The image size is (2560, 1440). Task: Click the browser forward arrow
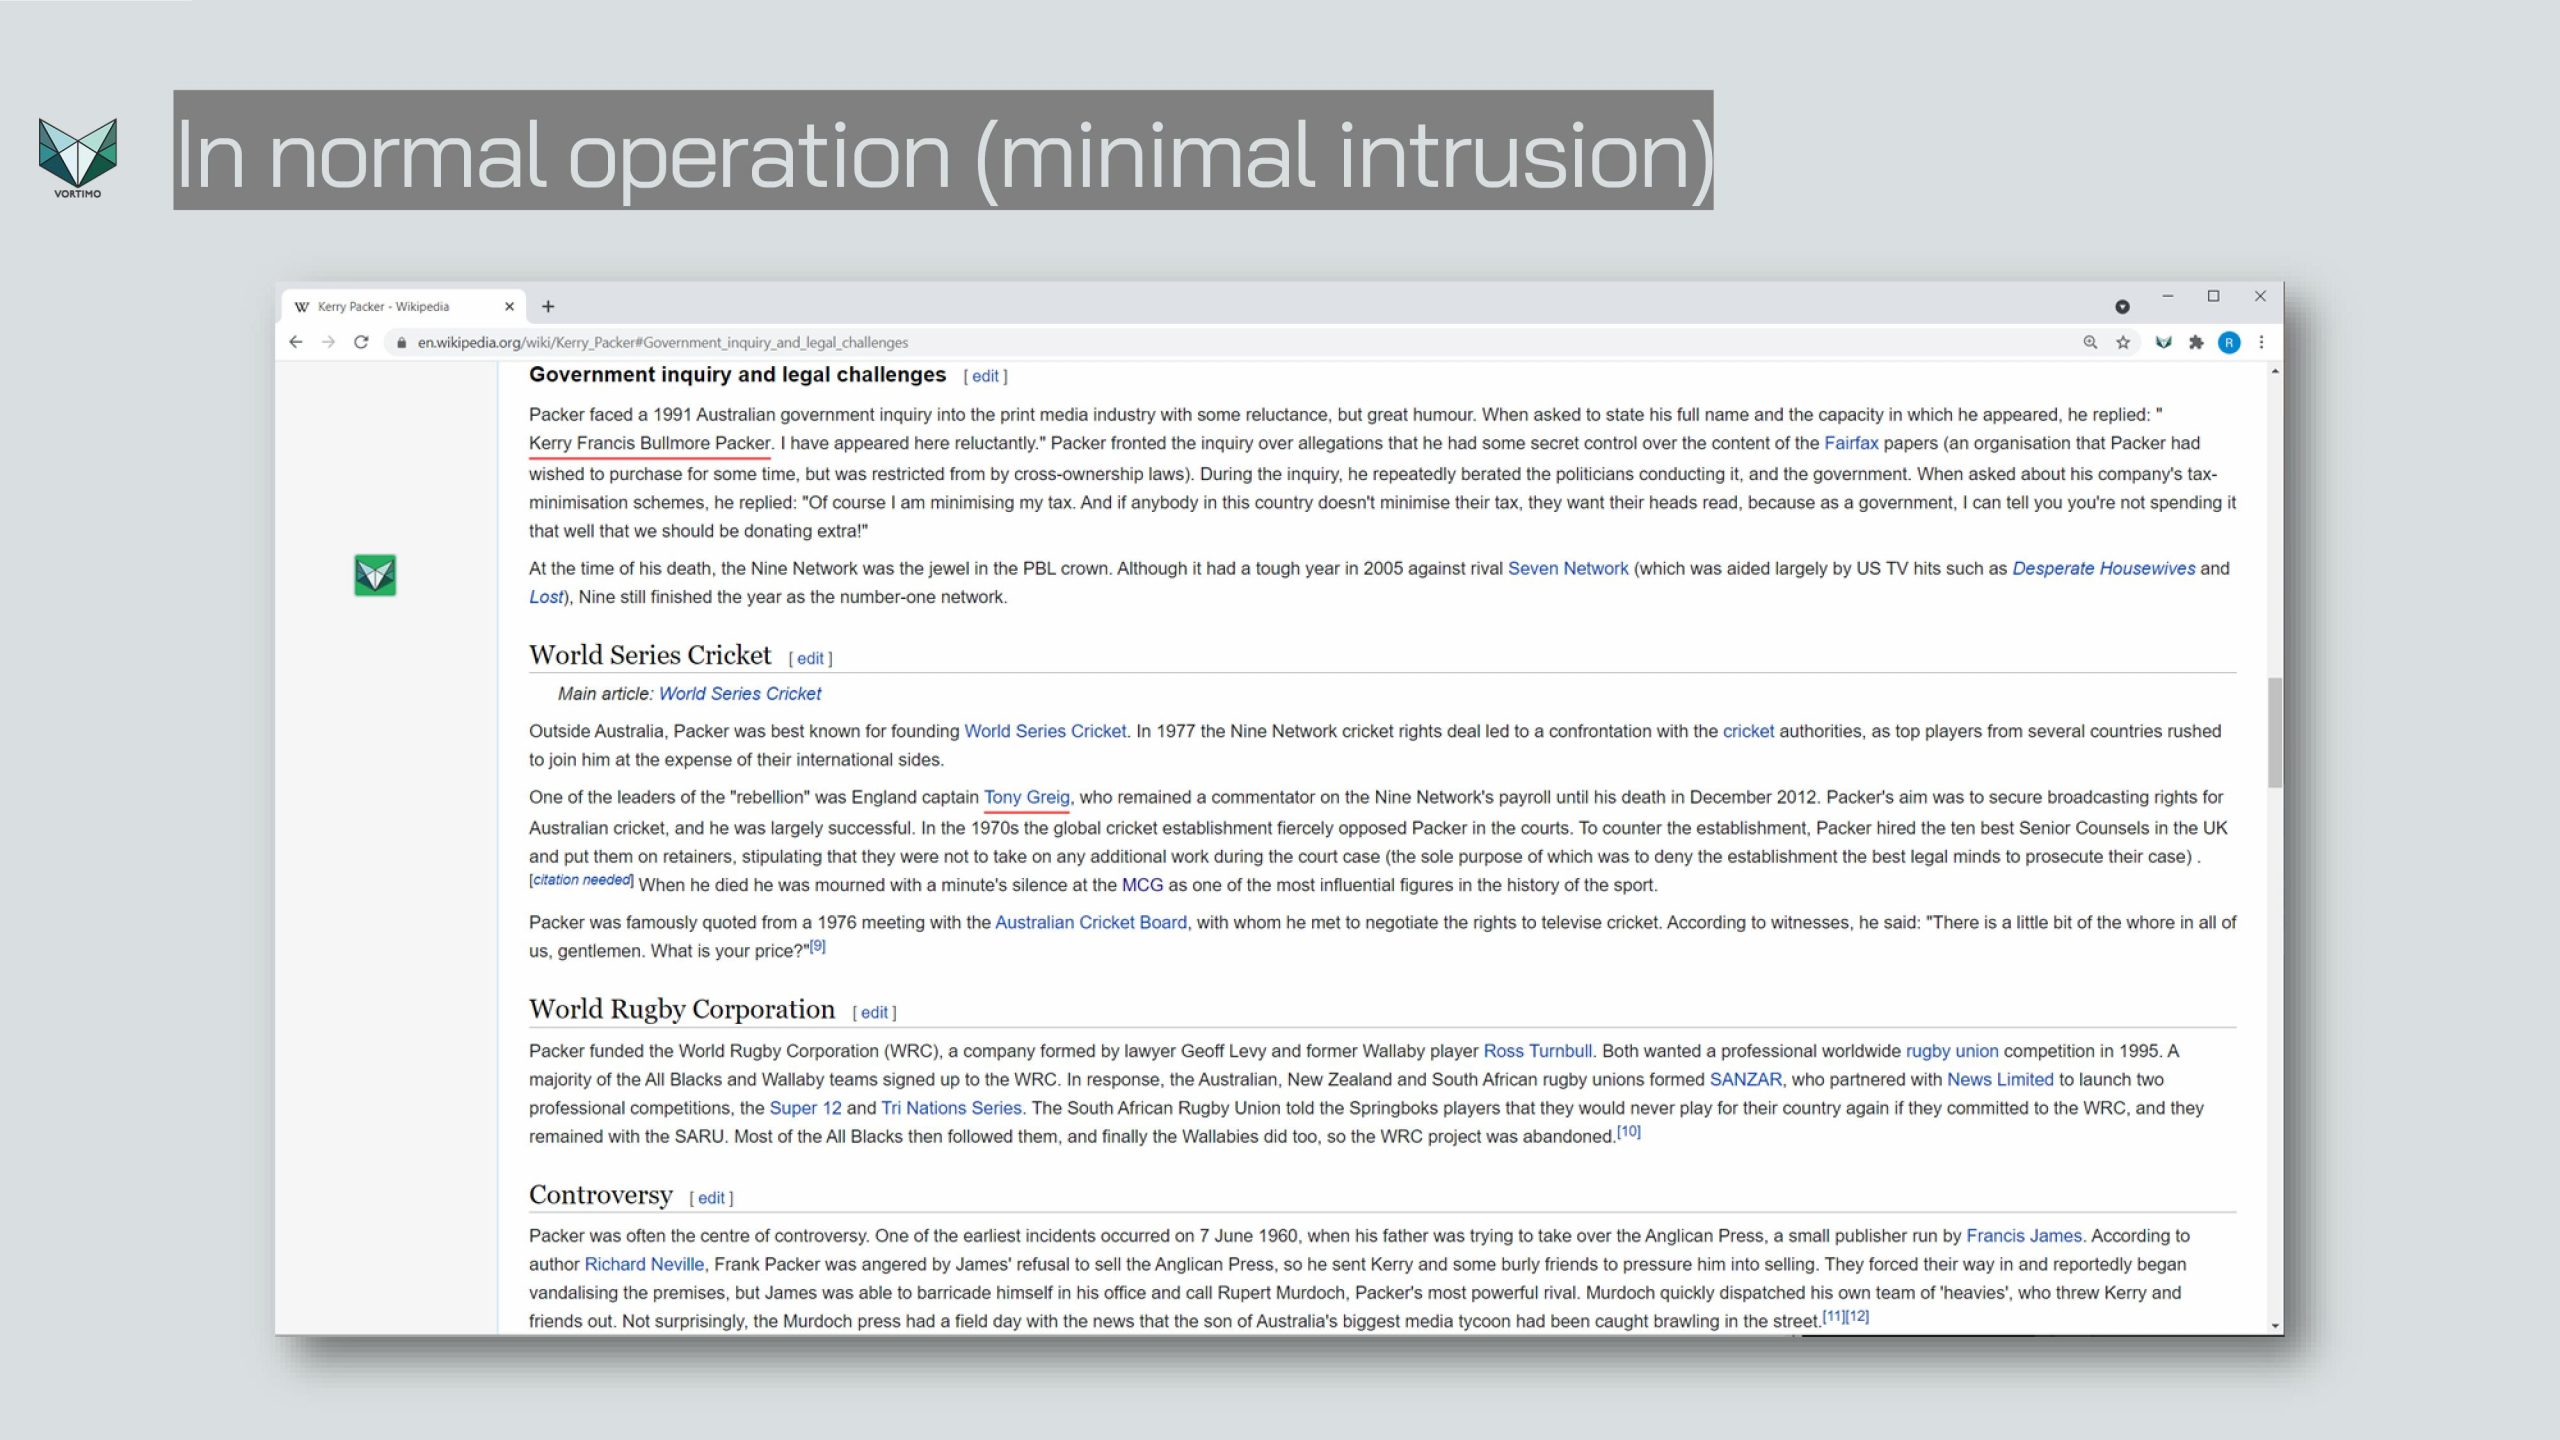[328, 342]
